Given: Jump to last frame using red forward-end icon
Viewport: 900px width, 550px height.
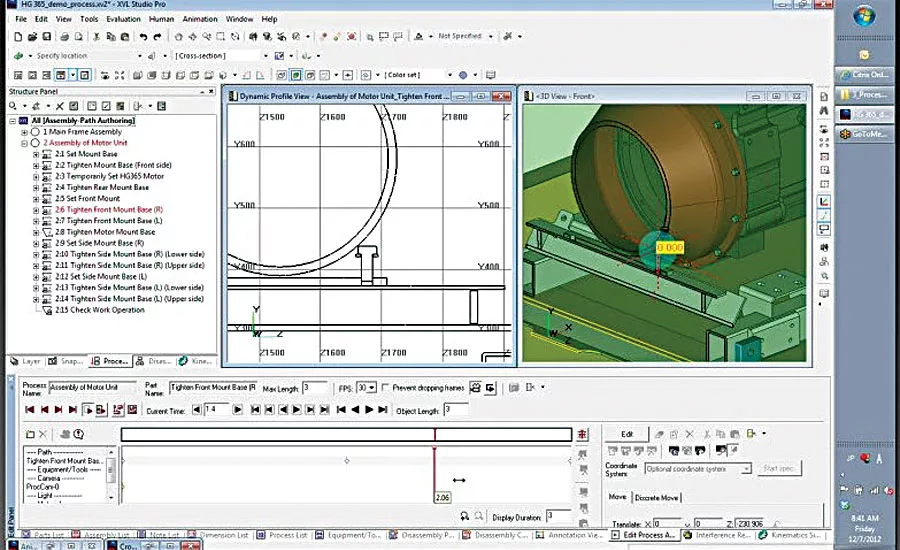Looking at the screenshot, I should point(72,409).
